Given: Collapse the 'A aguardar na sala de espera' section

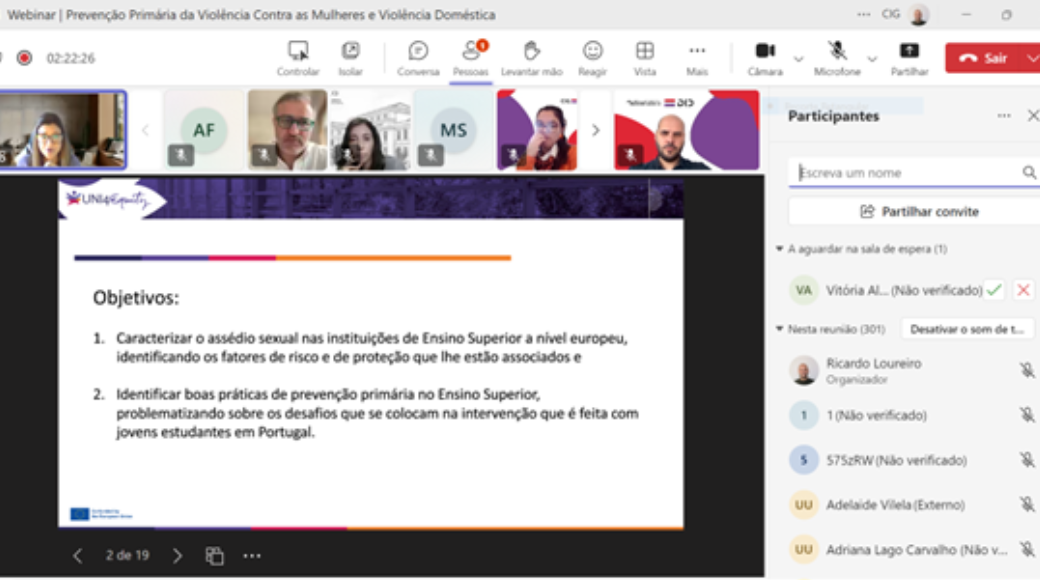Looking at the screenshot, I should point(780,249).
